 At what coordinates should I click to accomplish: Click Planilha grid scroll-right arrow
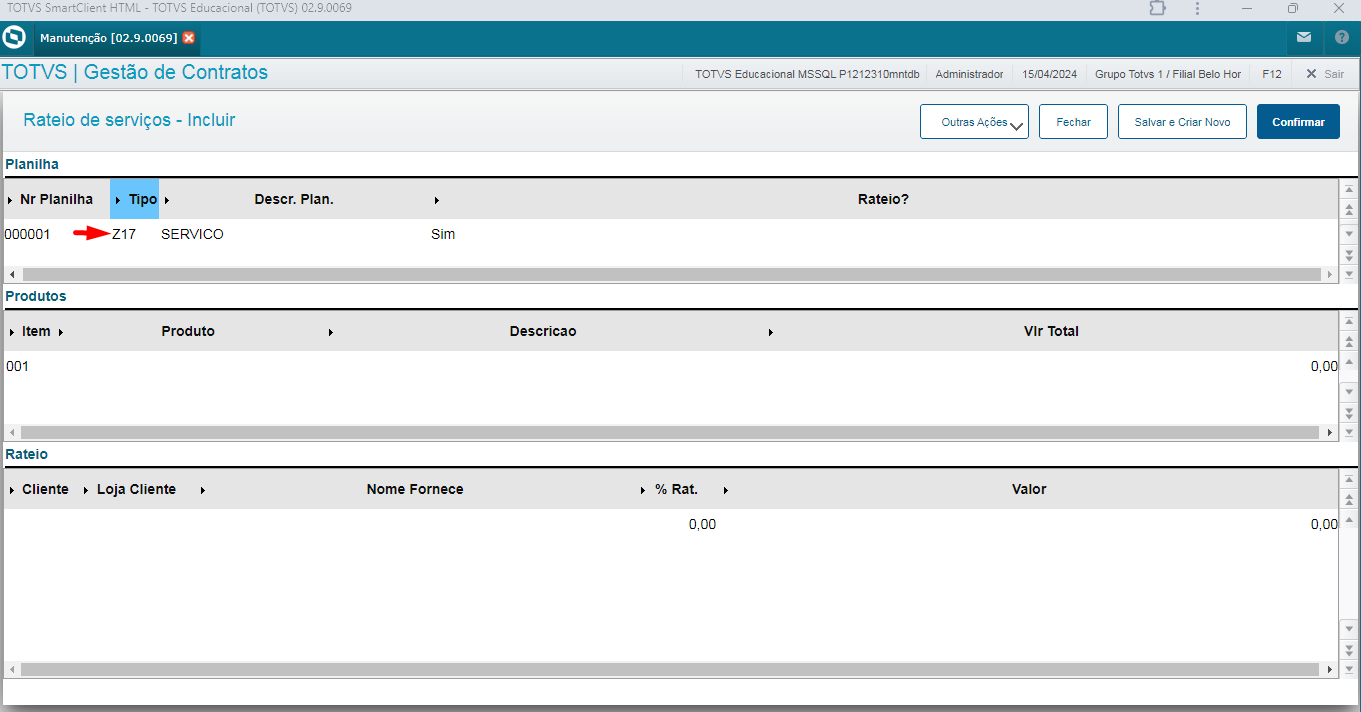[1330, 274]
